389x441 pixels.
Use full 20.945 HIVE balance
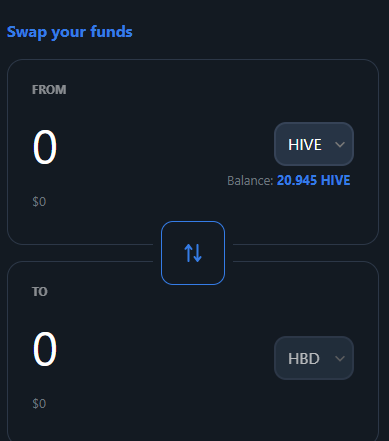point(313,180)
